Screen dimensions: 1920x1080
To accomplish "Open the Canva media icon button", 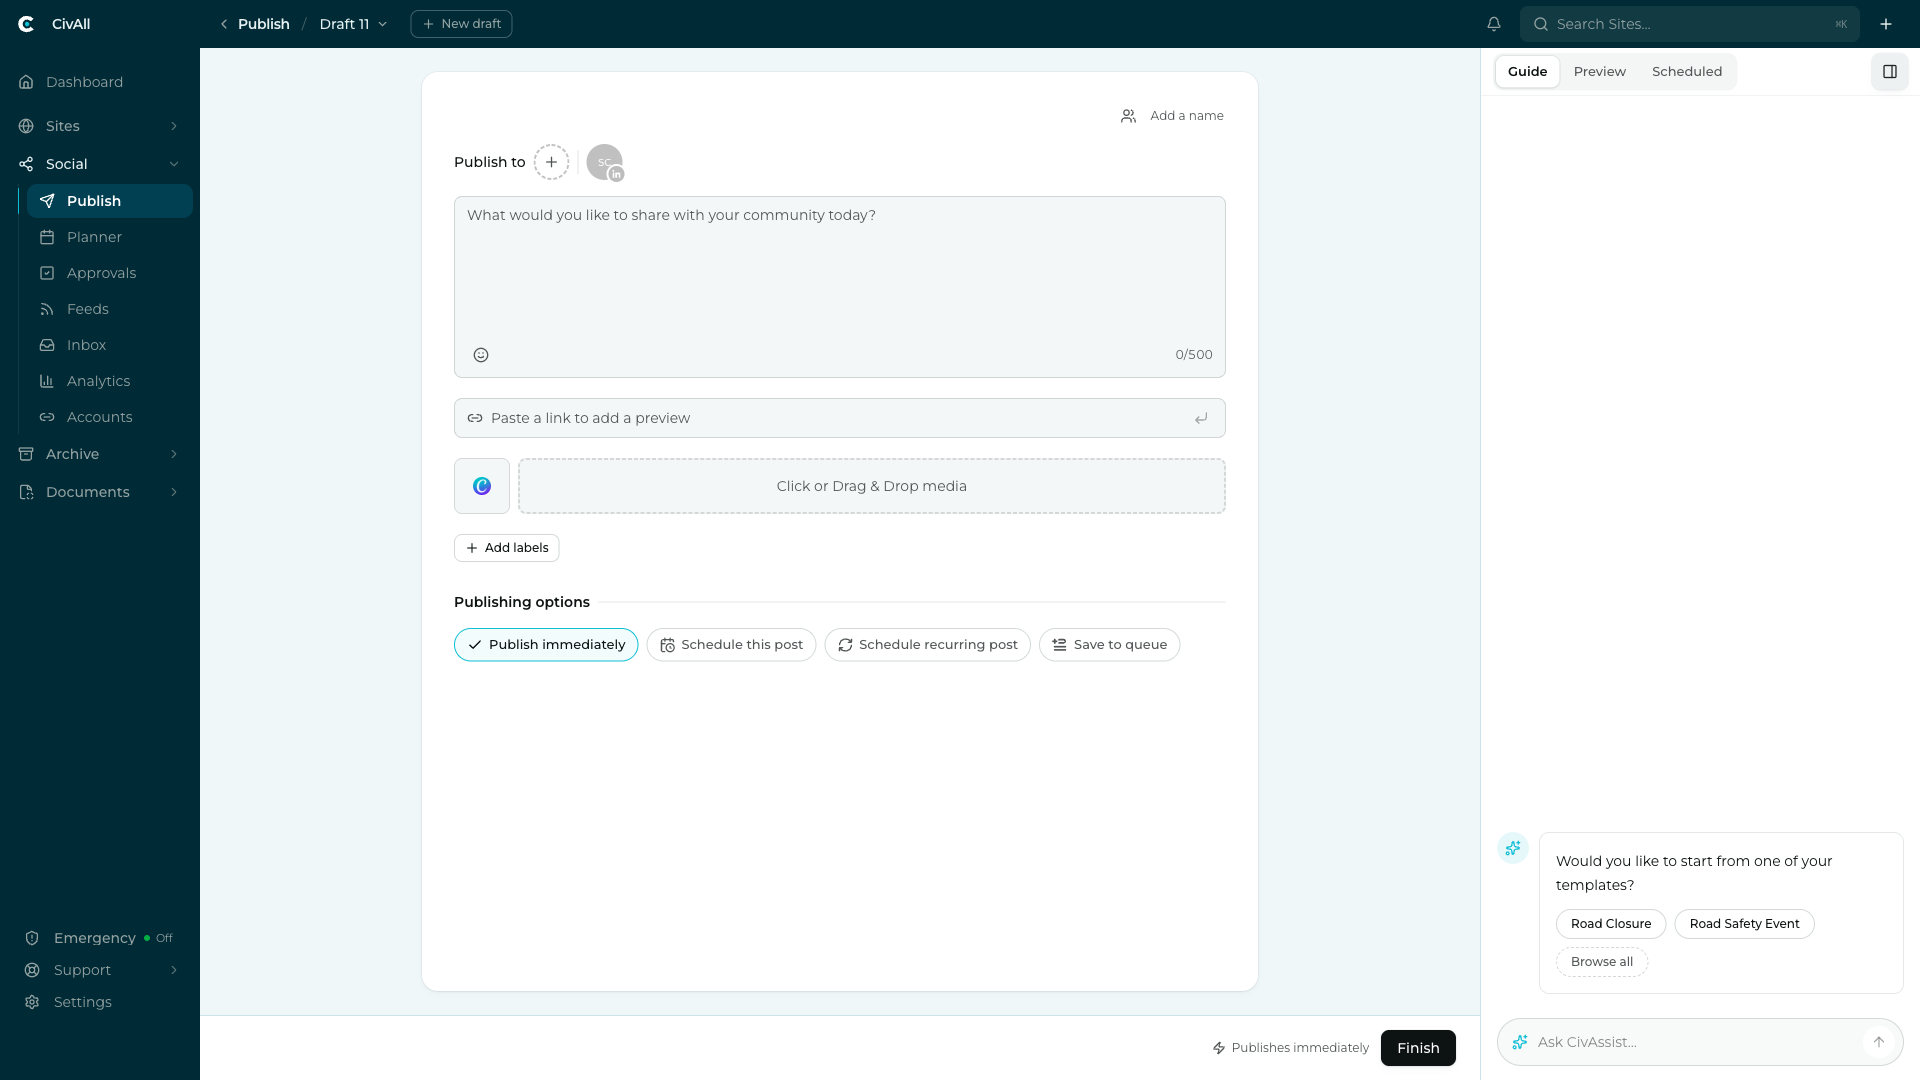I will [x=482, y=486].
